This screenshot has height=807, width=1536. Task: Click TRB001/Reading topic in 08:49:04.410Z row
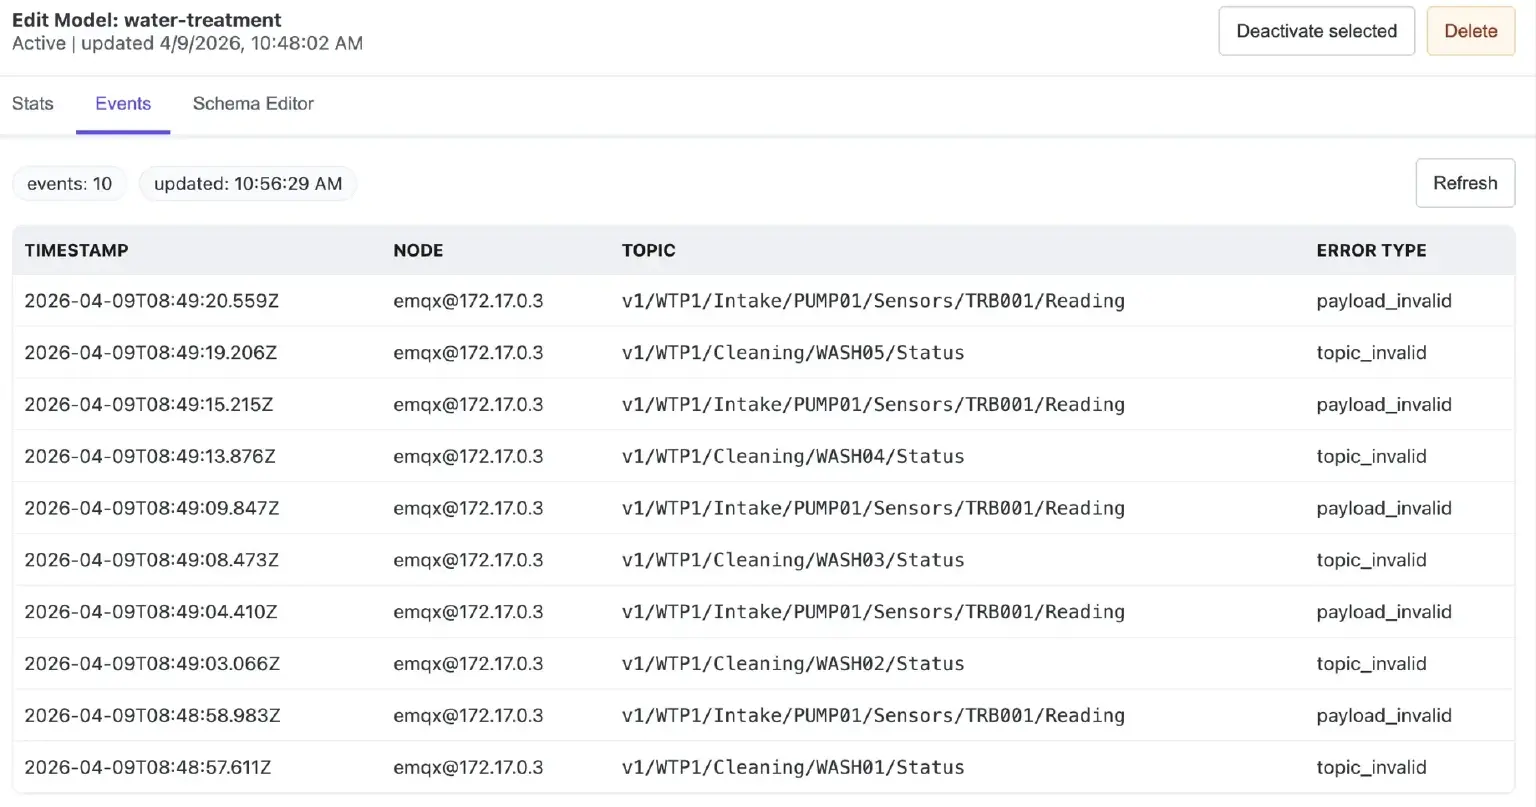[x=873, y=612]
